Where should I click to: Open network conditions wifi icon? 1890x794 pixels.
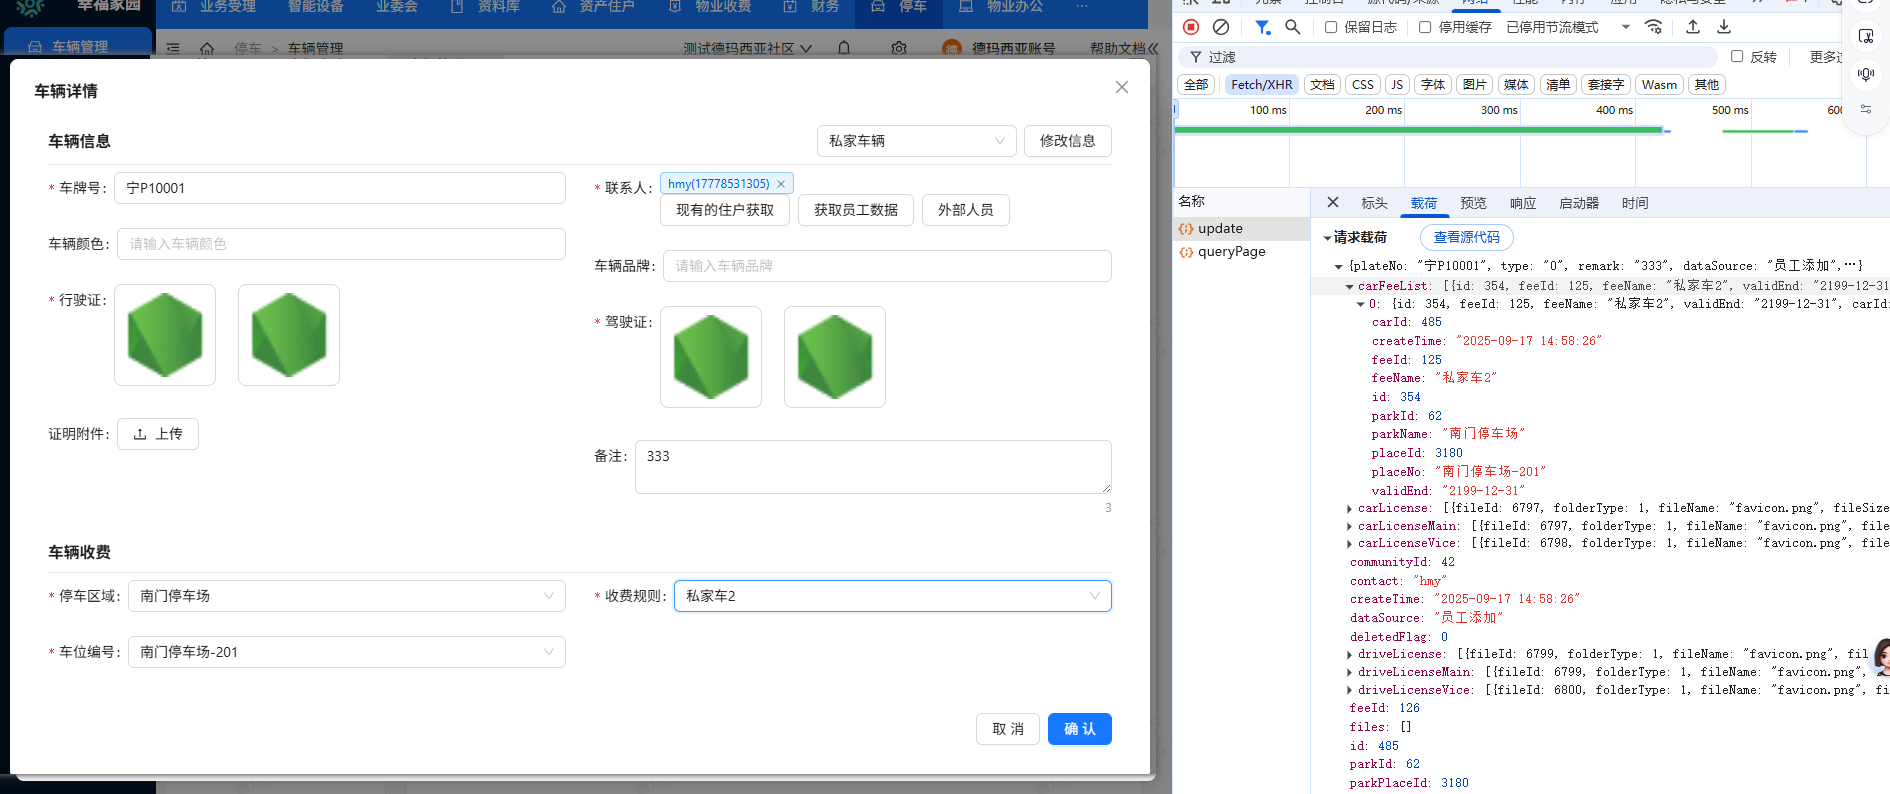tap(1653, 27)
